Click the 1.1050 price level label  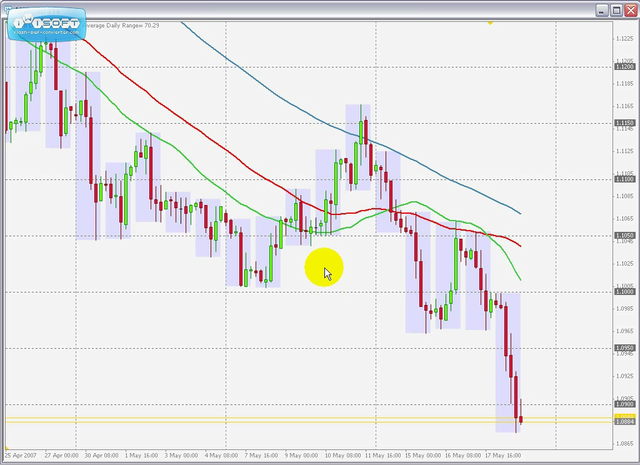coord(624,236)
